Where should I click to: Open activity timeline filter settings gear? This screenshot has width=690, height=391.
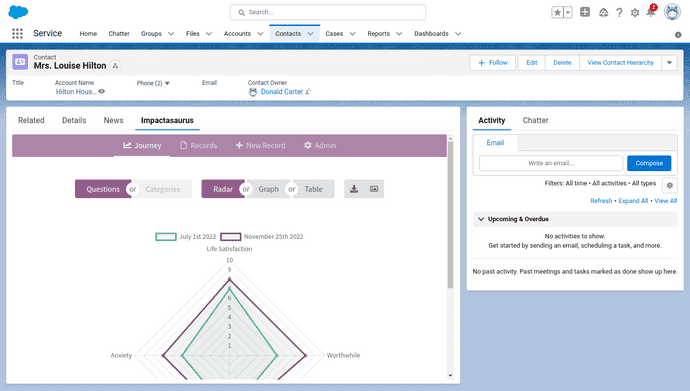[x=670, y=185]
